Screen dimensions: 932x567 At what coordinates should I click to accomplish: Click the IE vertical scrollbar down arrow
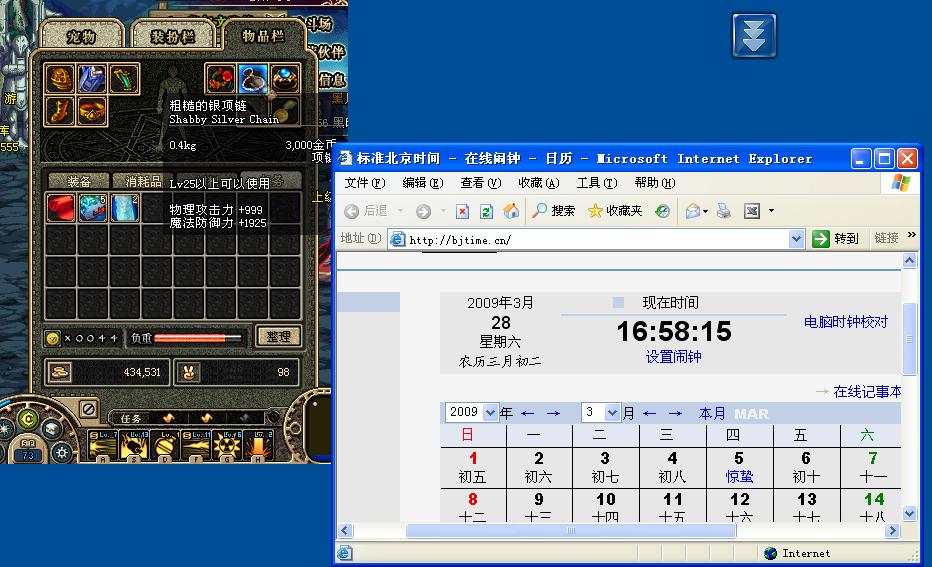(909, 514)
